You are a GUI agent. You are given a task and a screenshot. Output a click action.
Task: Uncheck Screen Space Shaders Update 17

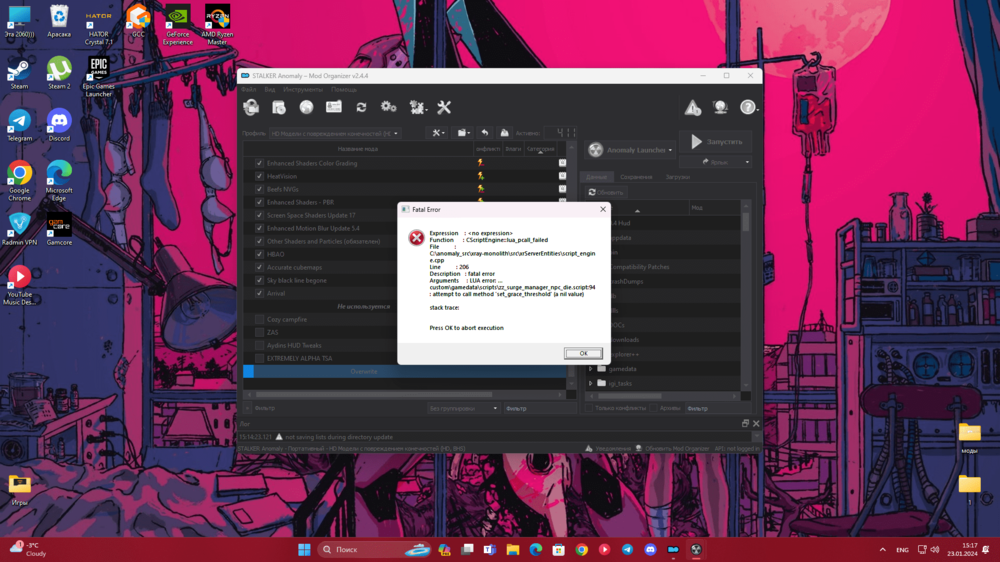pos(259,216)
